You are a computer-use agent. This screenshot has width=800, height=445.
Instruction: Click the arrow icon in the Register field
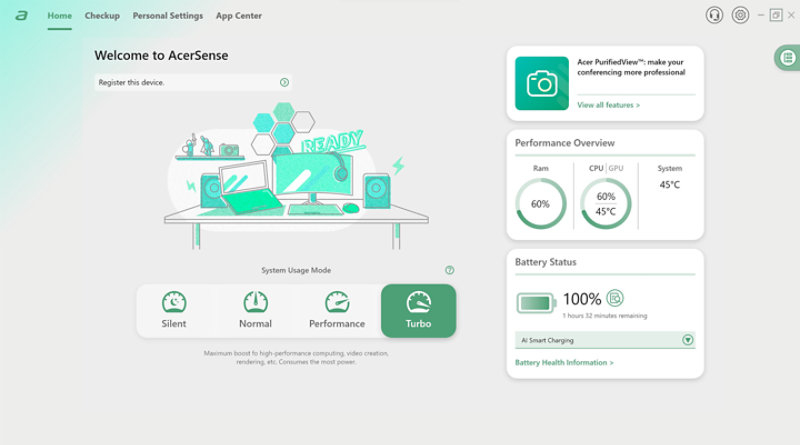tap(284, 82)
